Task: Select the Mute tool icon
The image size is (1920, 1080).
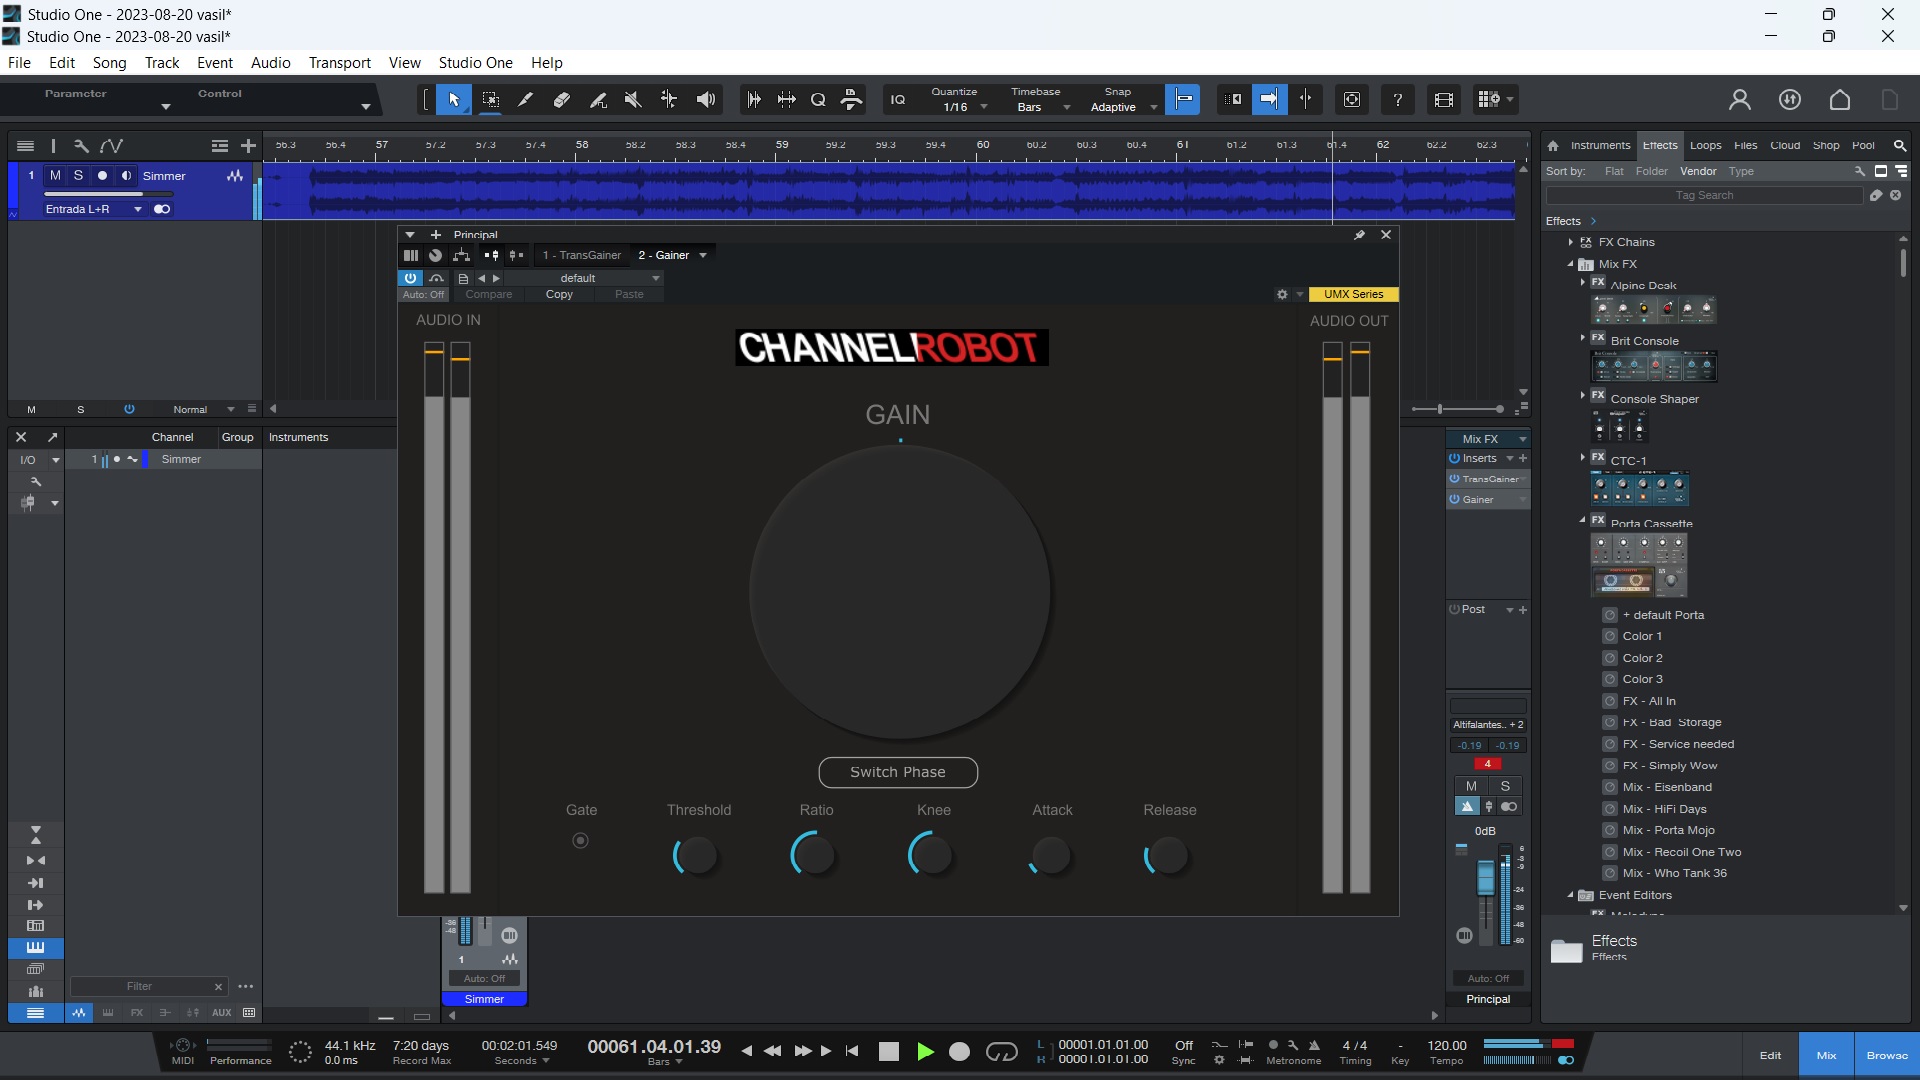Action: coord(633,99)
